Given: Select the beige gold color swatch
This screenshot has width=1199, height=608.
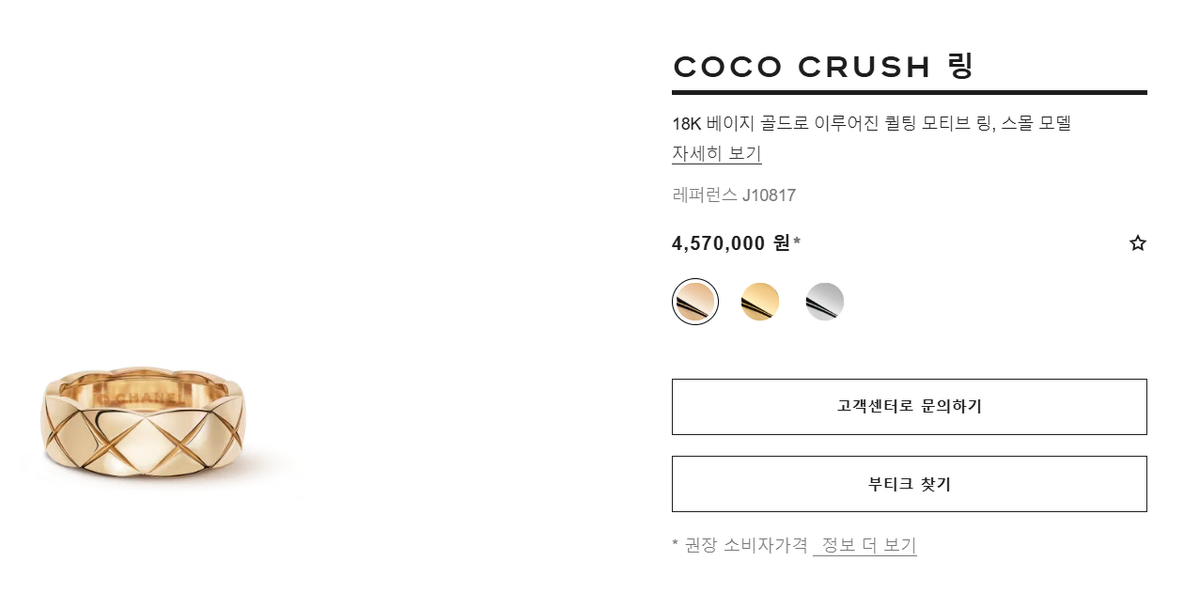Looking at the screenshot, I should (695, 301).
